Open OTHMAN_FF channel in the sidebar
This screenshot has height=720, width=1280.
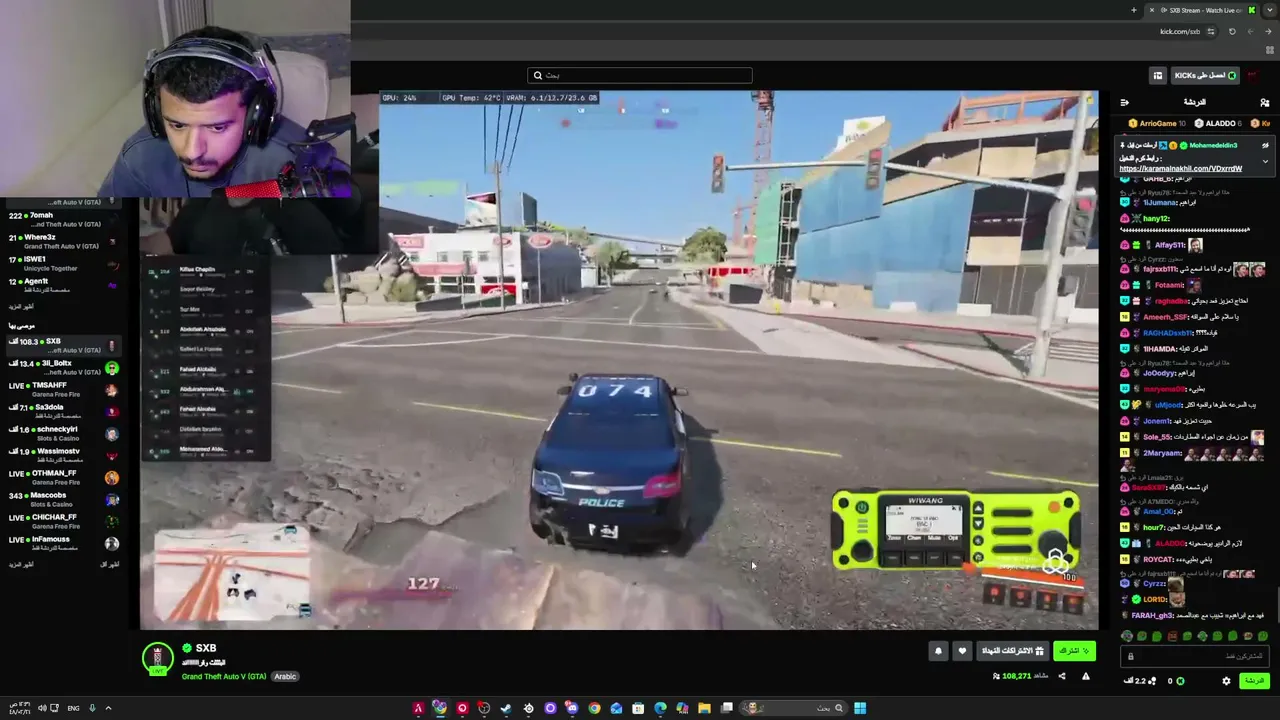(x=63, y=478)
